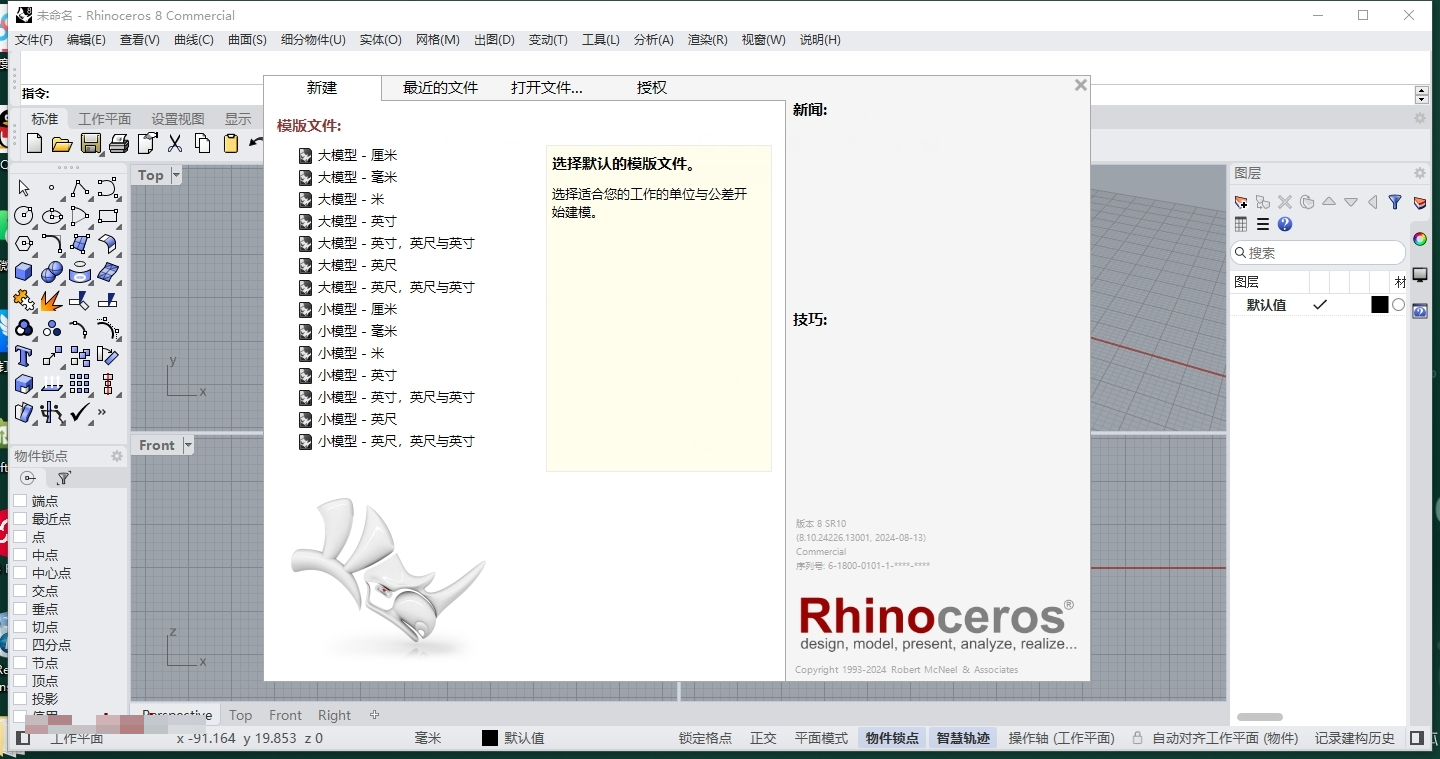The width and height of the screenshot is (1440, 759).
Task: Delete layer using the X icon
Action: (1284, 202)
